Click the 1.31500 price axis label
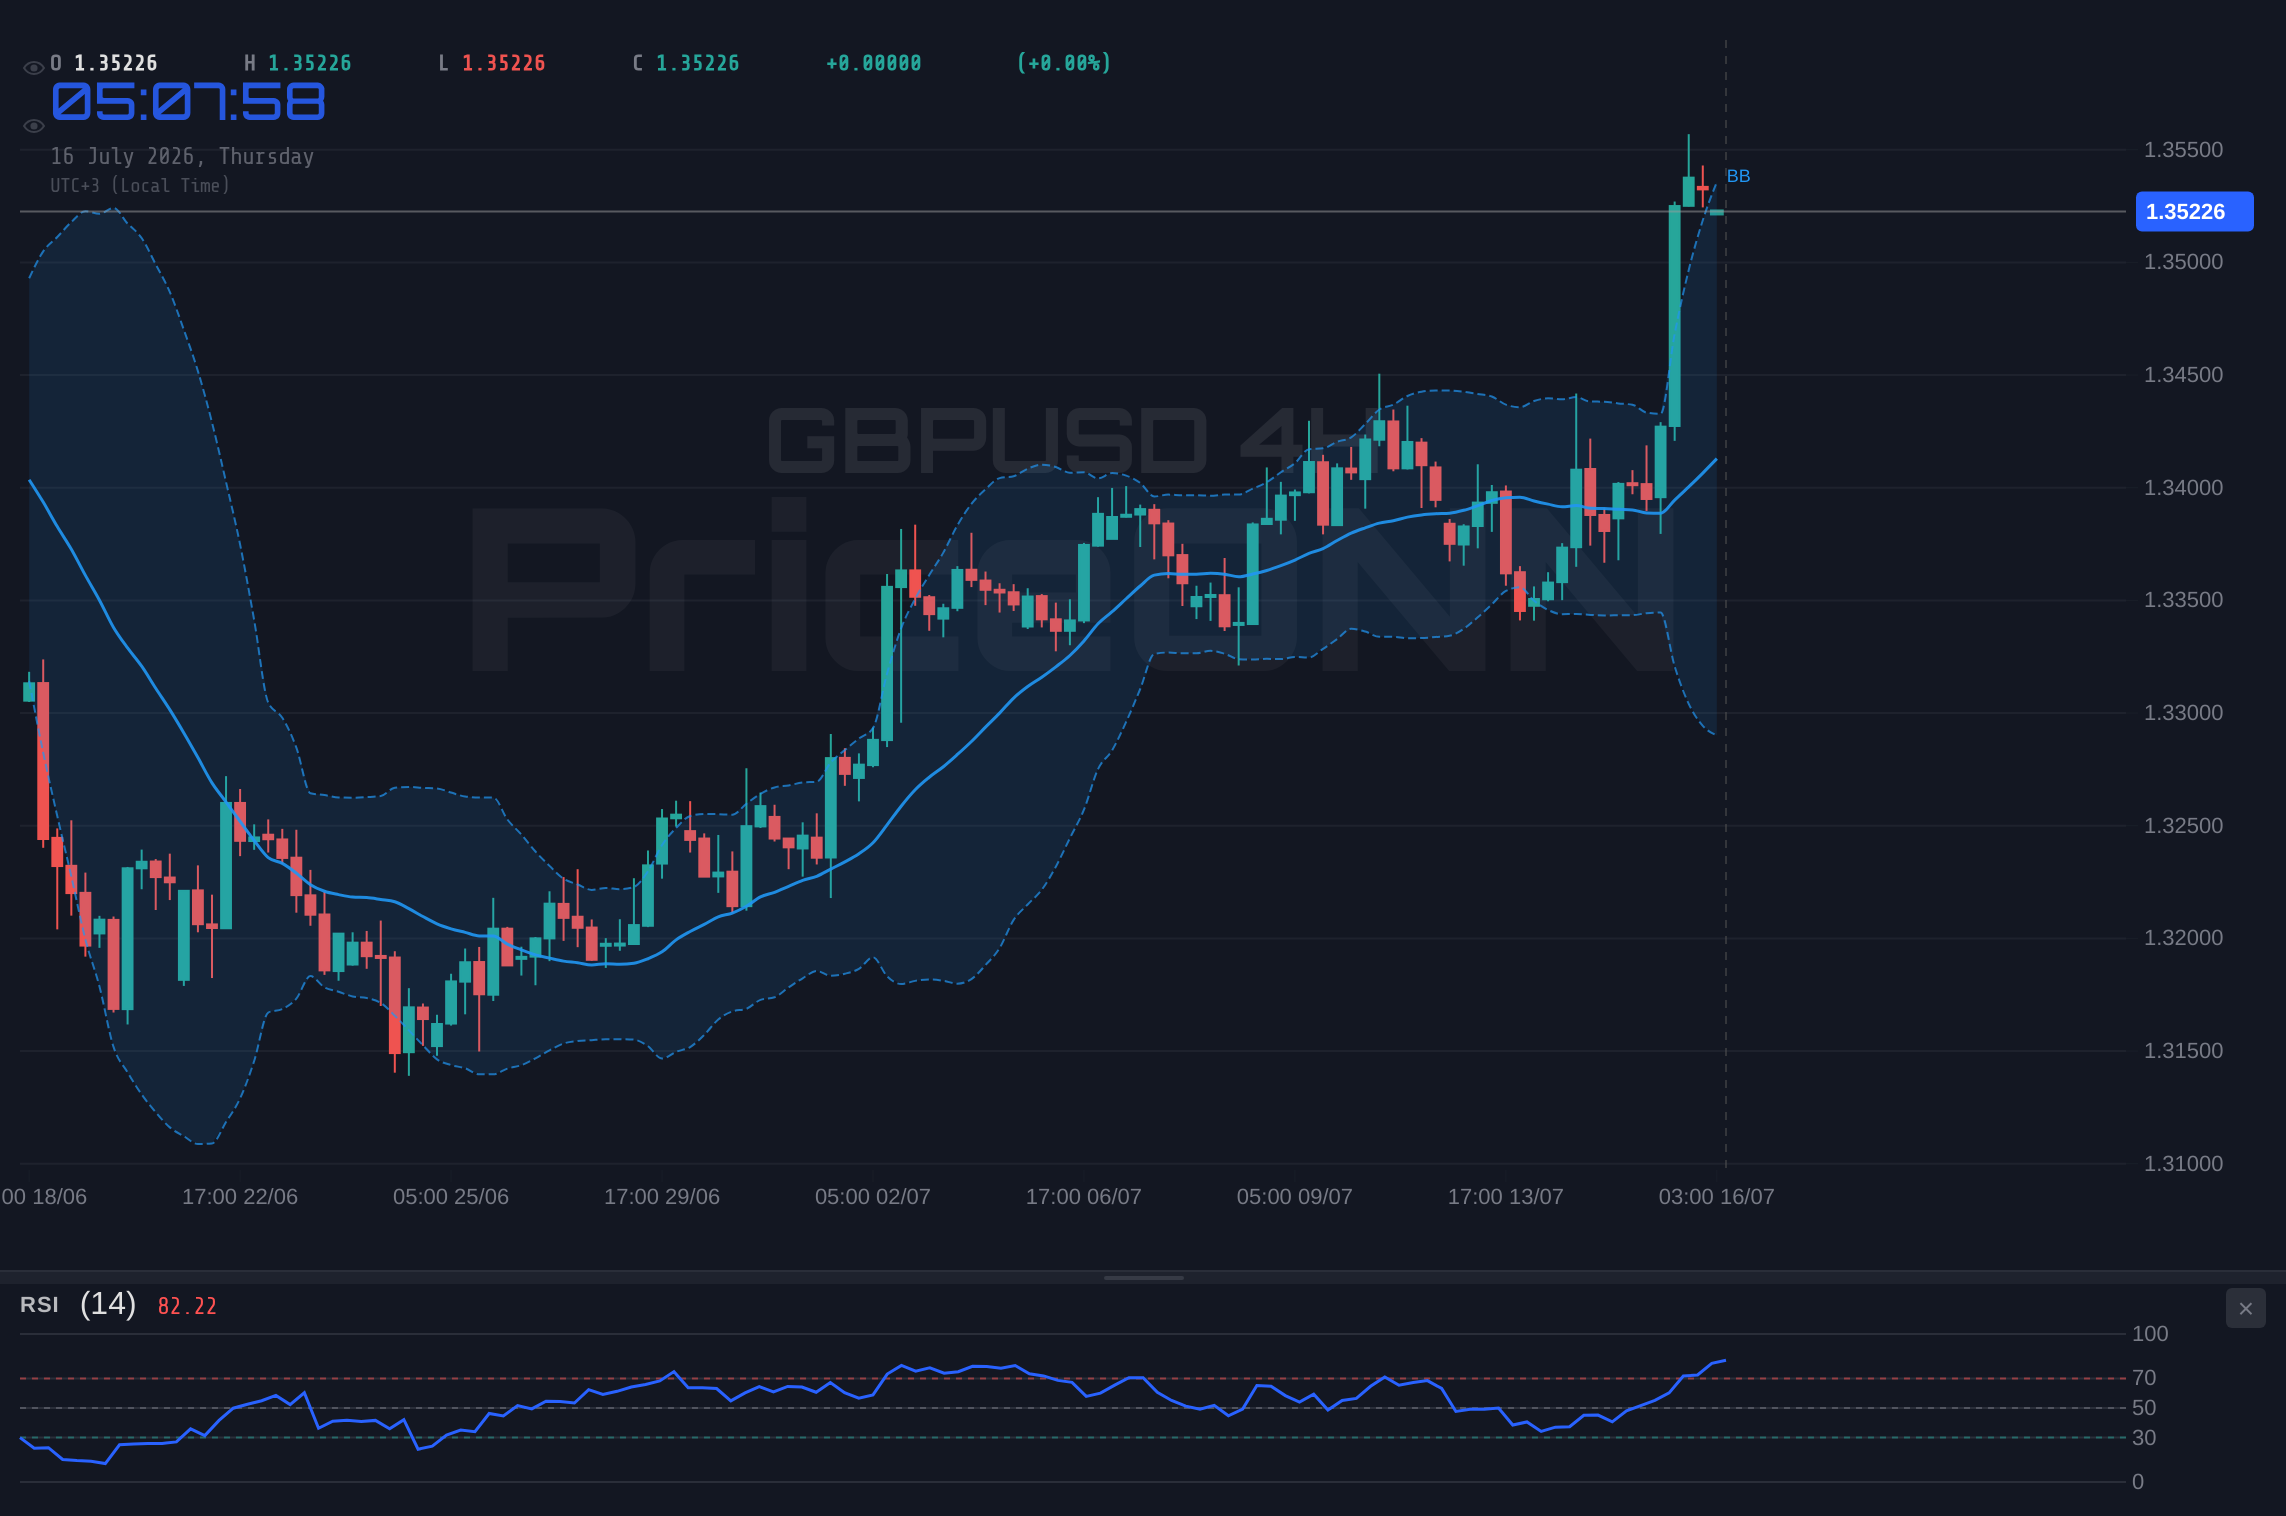 [2183, 1051]
